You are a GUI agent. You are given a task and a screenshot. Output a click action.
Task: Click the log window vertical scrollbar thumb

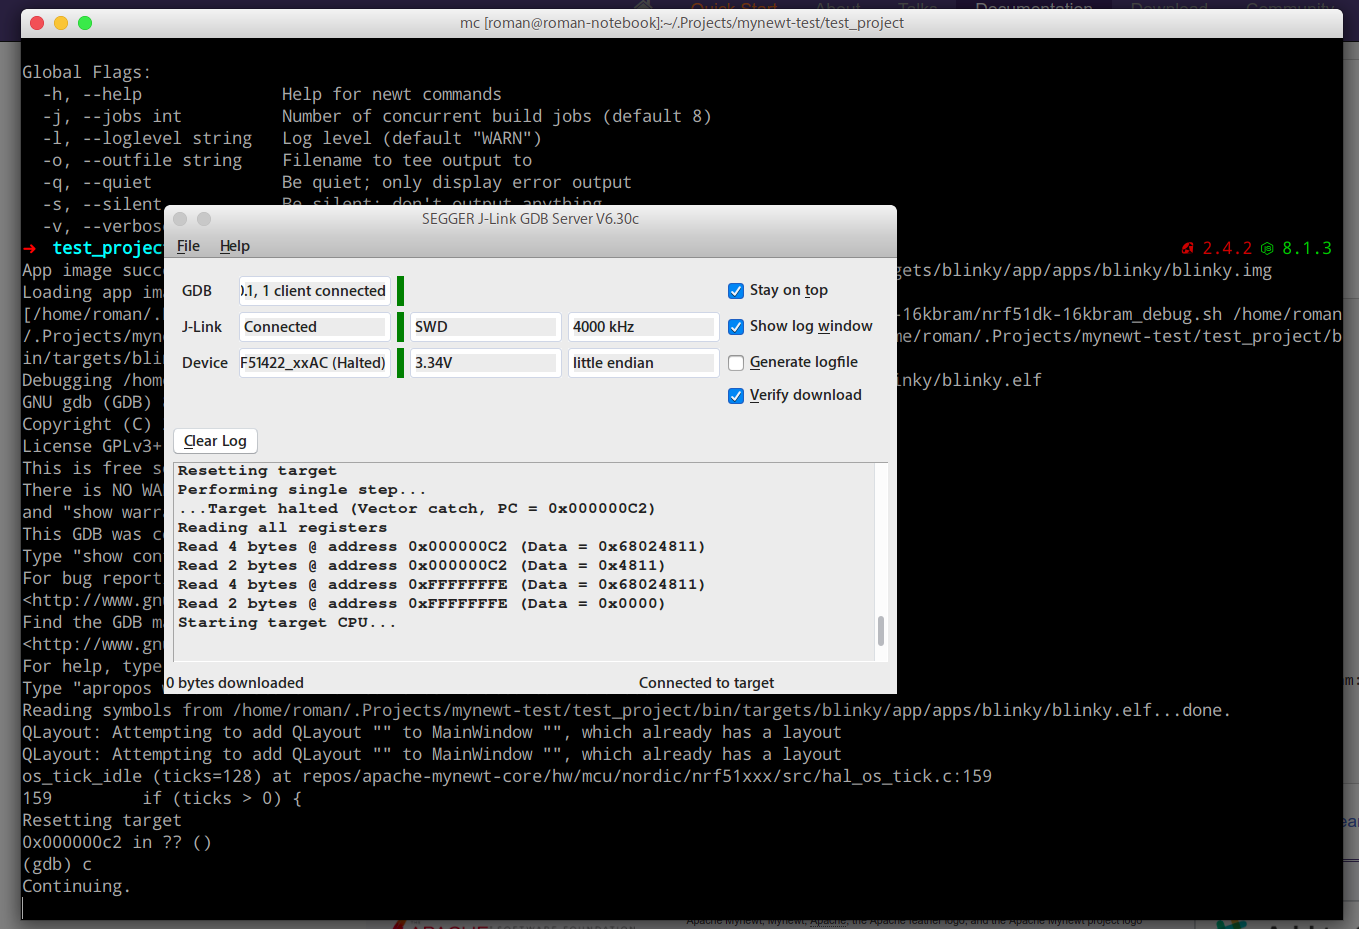881,631
